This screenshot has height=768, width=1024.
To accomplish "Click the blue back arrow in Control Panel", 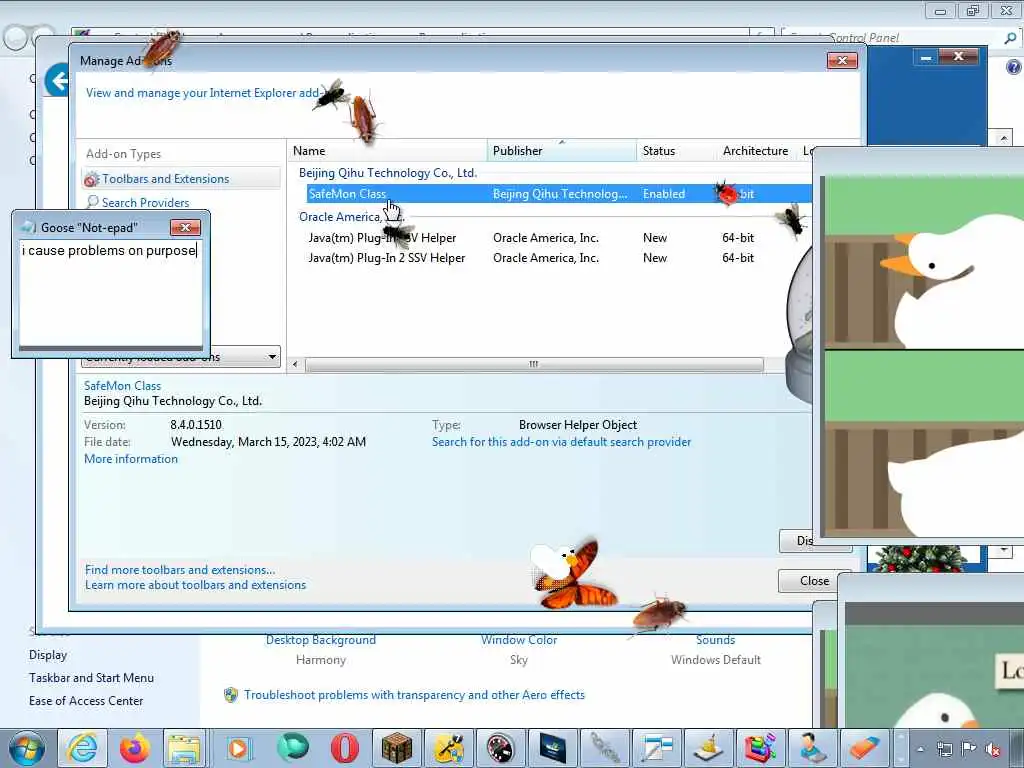I will (58, 81).
